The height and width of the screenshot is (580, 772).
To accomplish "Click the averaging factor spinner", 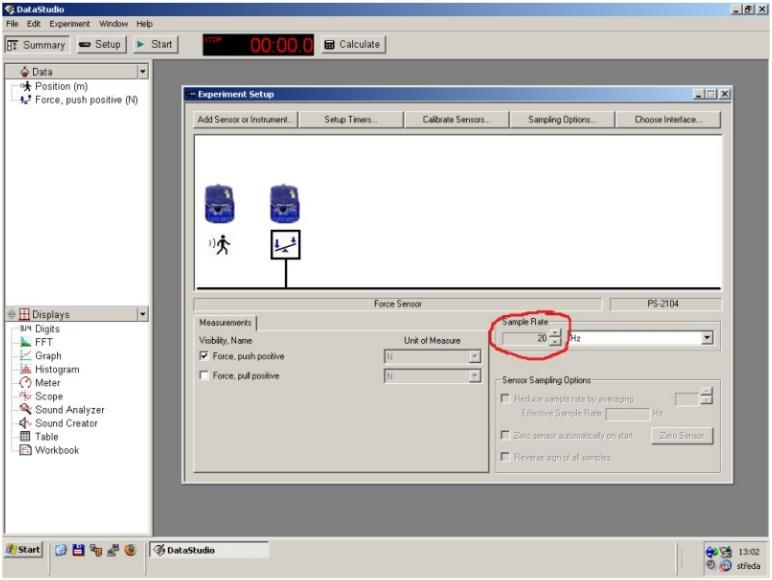I will point(707,396).
